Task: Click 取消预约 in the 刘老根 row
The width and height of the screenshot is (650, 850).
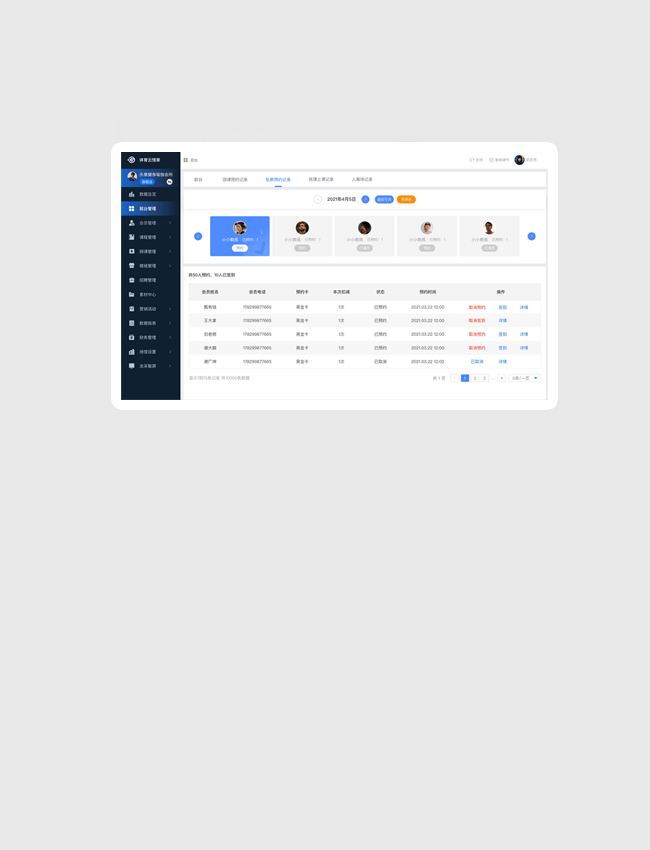Action: 477,334
